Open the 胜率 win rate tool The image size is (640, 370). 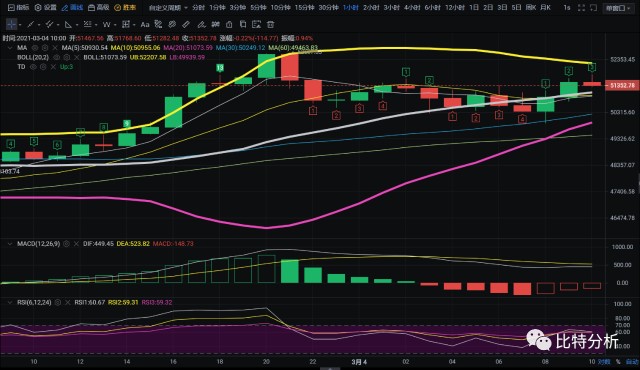pos(125,8)
